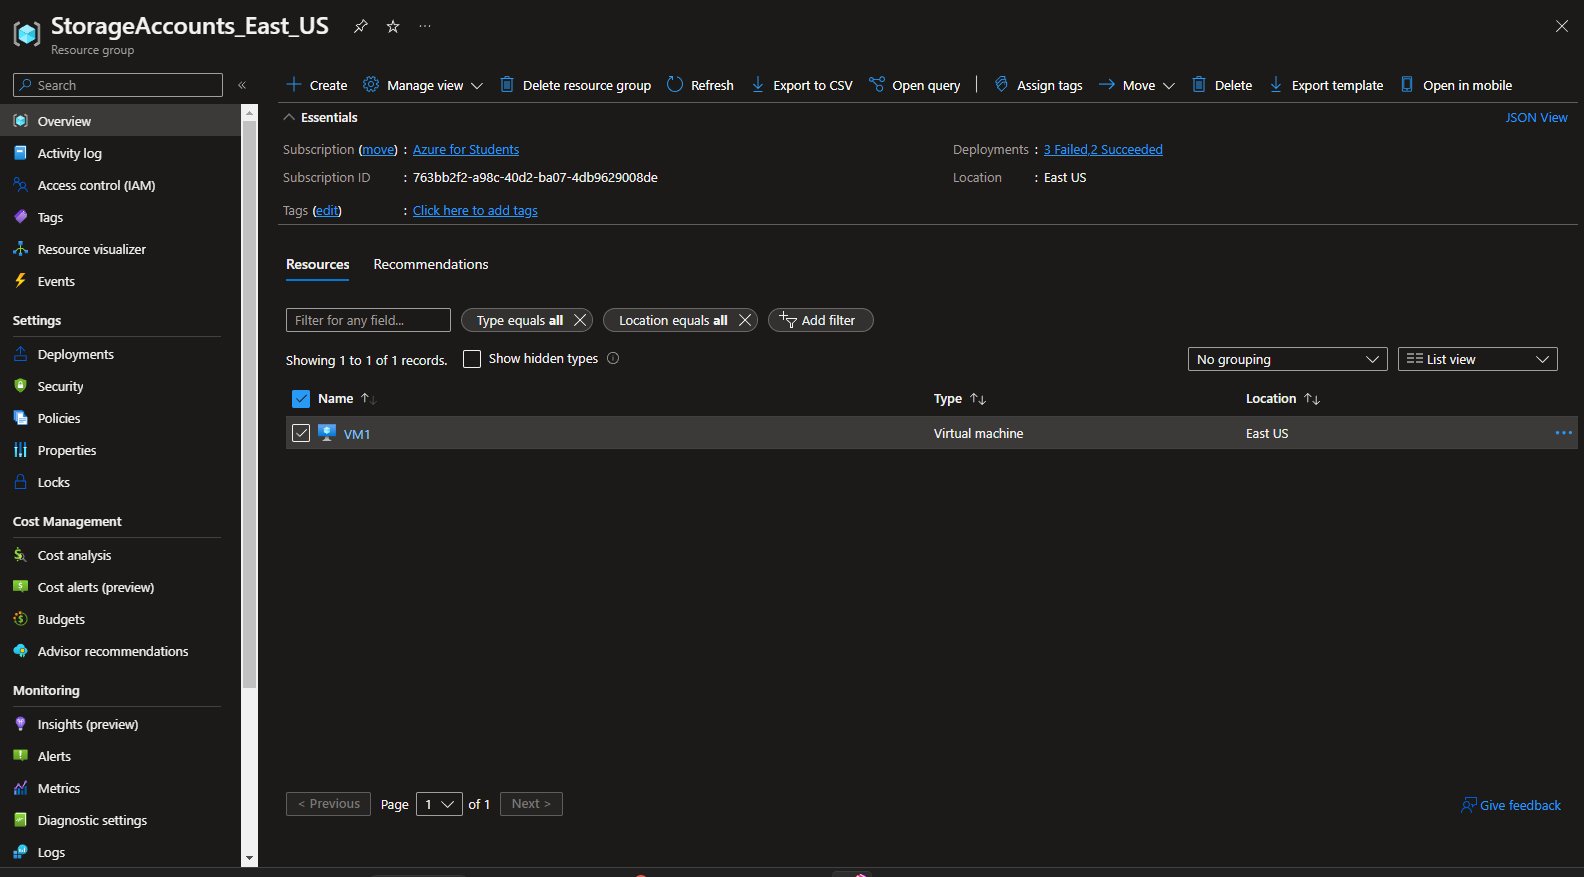The width and height of the screenshot is (1584, 877).
Task: Click the Manage view gear icon
Action: click(x=371, y=85)
